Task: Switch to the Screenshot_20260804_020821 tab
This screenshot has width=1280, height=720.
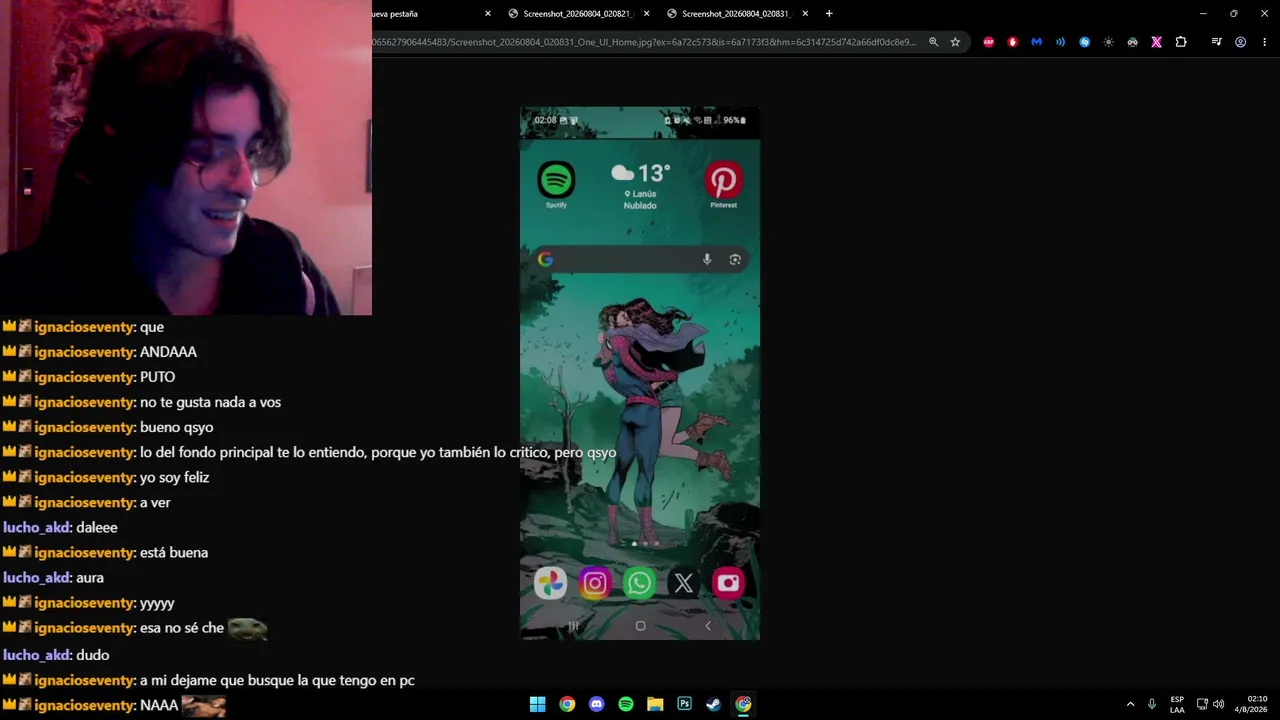Action: pyautogui.click(x=578, y=14)
